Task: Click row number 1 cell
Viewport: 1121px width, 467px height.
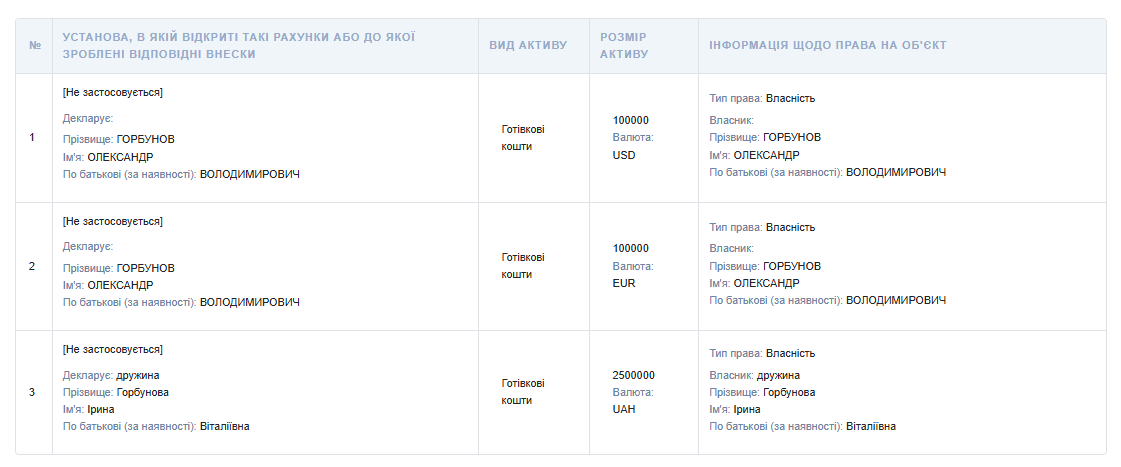Action: [x=32, y=137]
